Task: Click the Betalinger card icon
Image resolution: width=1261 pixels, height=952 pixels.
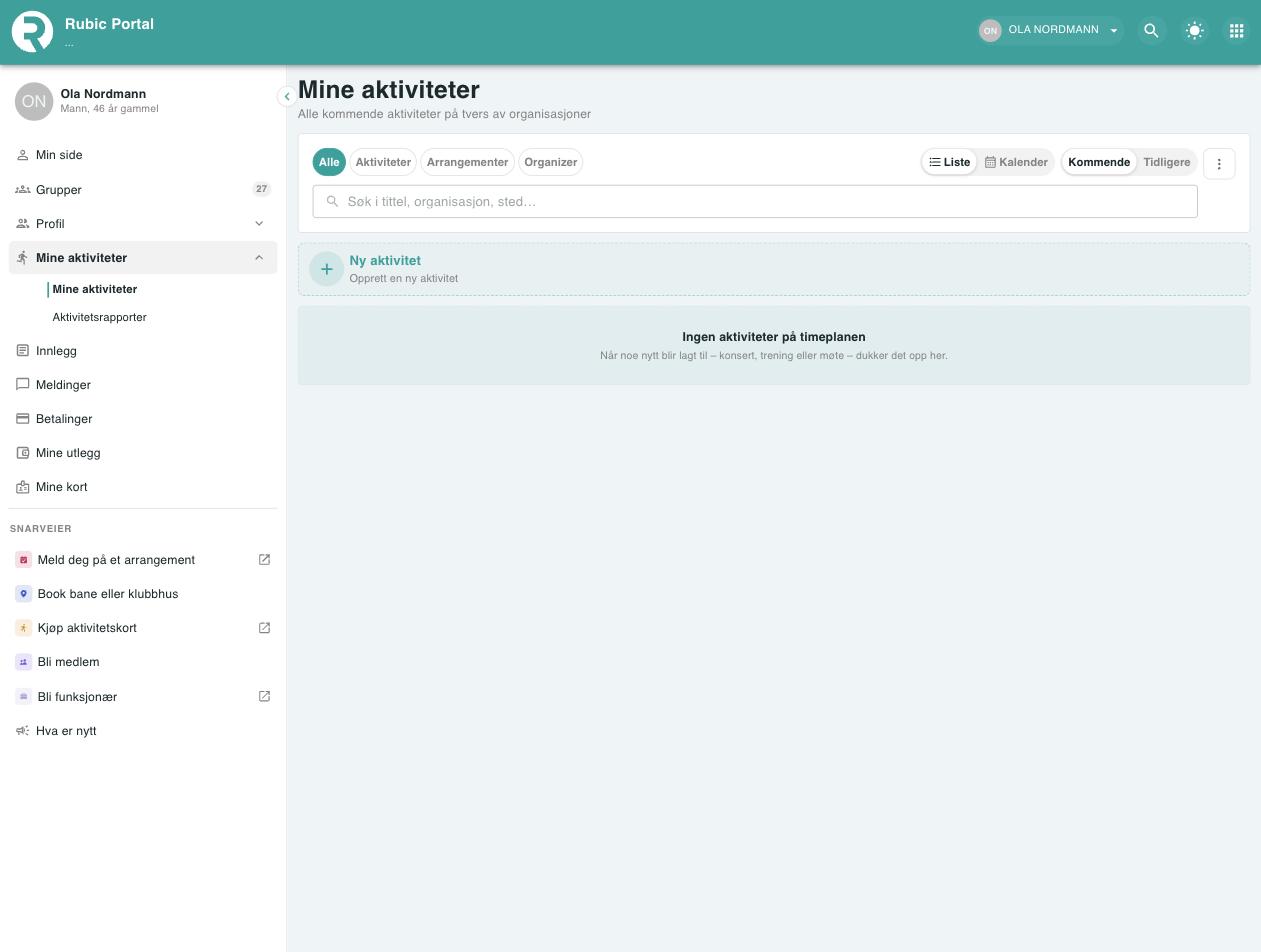Action: point(23,419)
